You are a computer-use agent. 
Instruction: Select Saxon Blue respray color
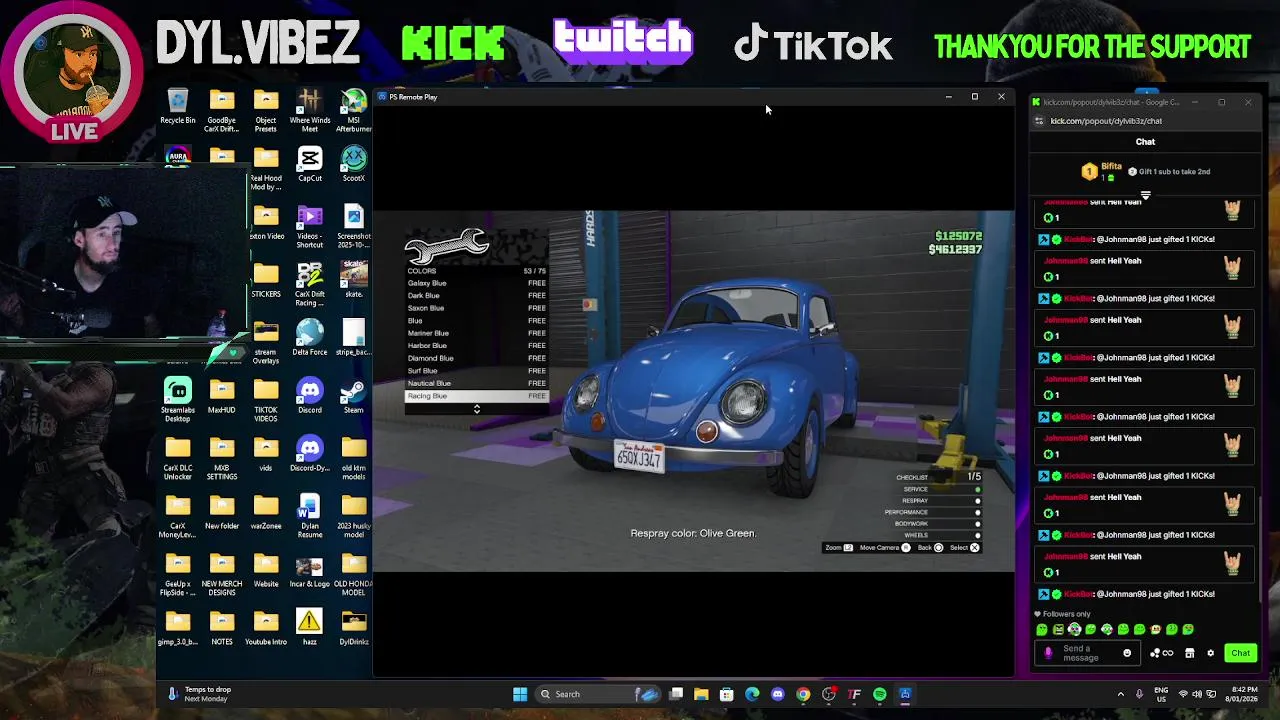(476, 308)
